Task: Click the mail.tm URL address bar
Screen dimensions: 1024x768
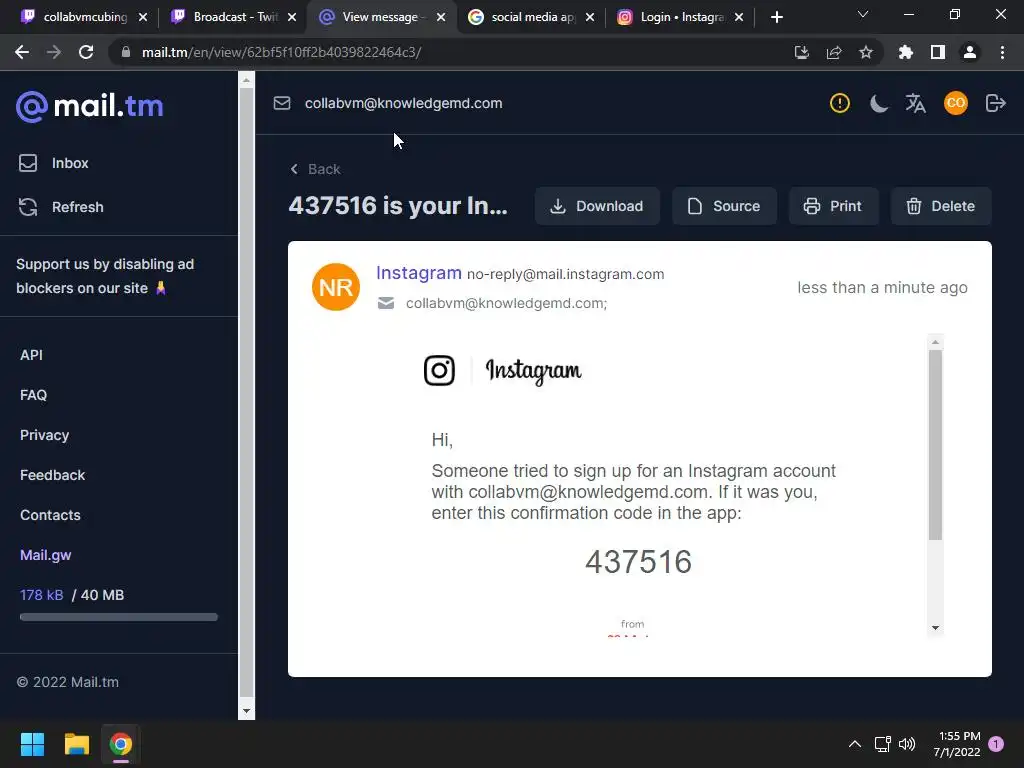Action: pos(281,52)
